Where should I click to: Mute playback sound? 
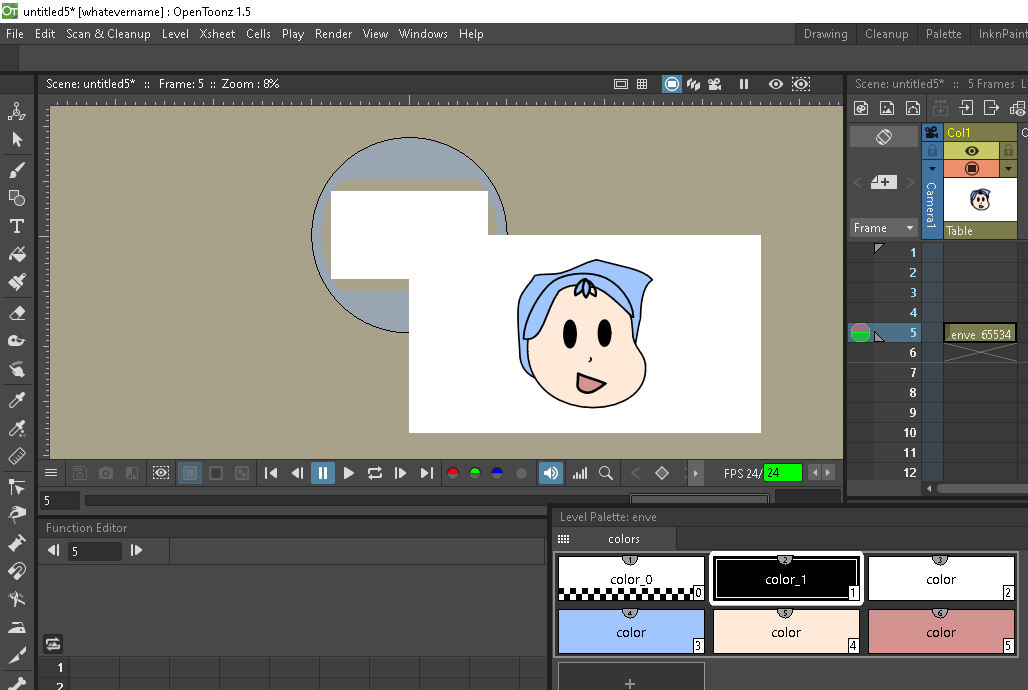pos(551,472)
